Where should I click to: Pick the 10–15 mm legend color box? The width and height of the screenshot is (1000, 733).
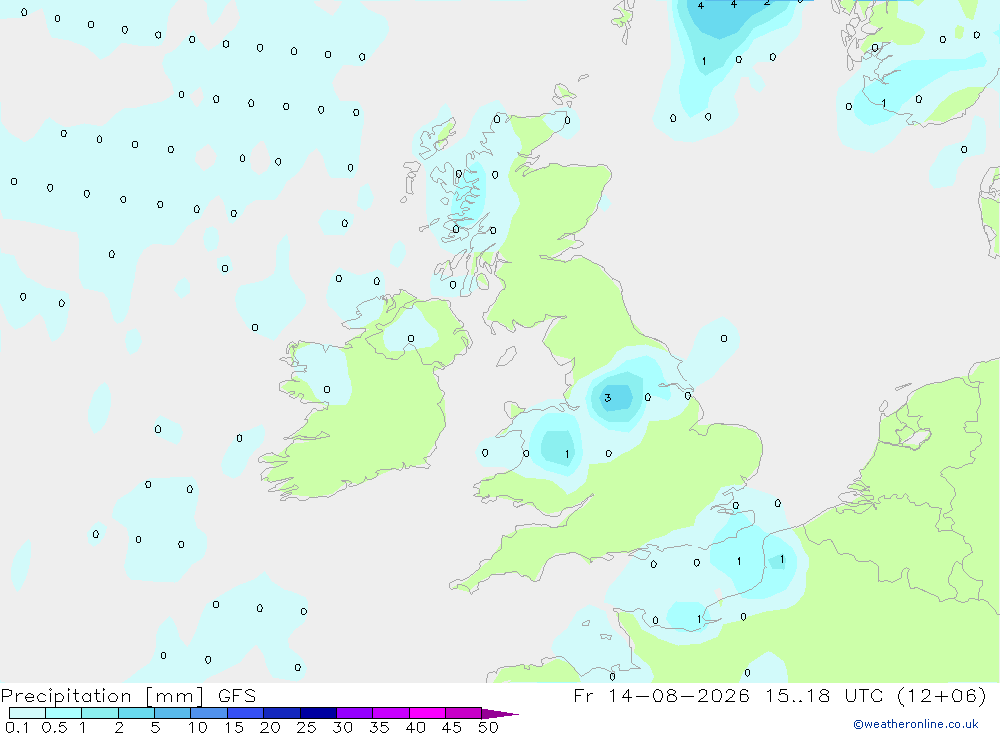tap(209, 713)
